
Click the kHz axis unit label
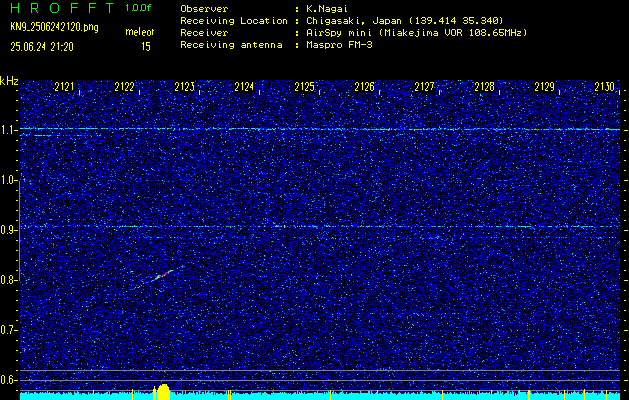coord(9,81)
